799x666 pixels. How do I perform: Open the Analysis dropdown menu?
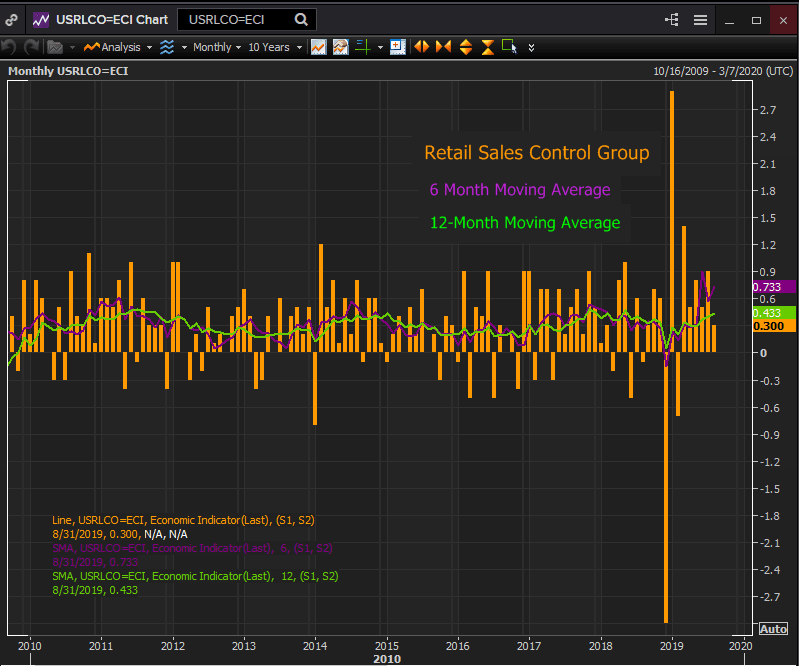pos(119,47)
